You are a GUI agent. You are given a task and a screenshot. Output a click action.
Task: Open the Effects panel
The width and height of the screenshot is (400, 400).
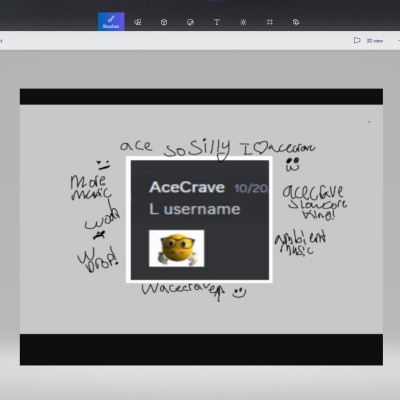click(x=243, y=22)
